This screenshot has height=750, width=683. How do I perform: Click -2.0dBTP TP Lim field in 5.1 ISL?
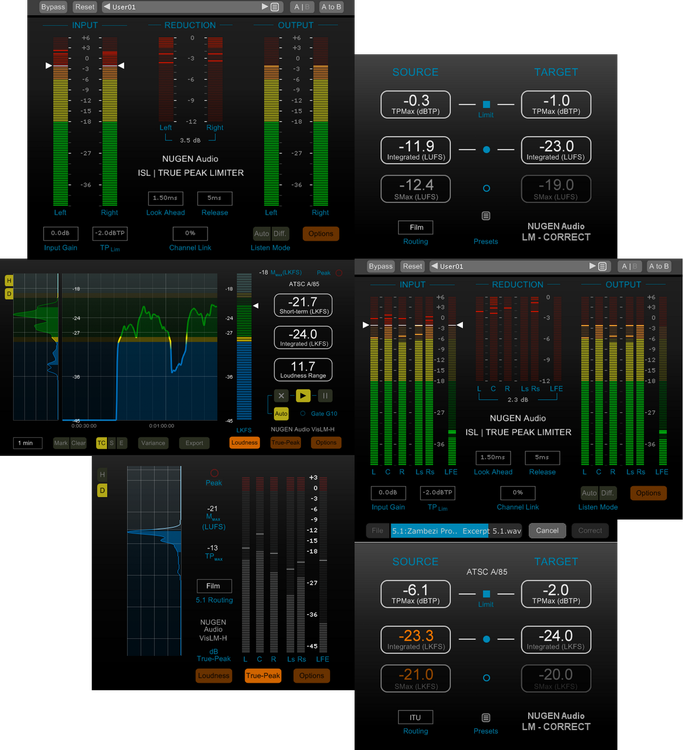coord(437,493)
